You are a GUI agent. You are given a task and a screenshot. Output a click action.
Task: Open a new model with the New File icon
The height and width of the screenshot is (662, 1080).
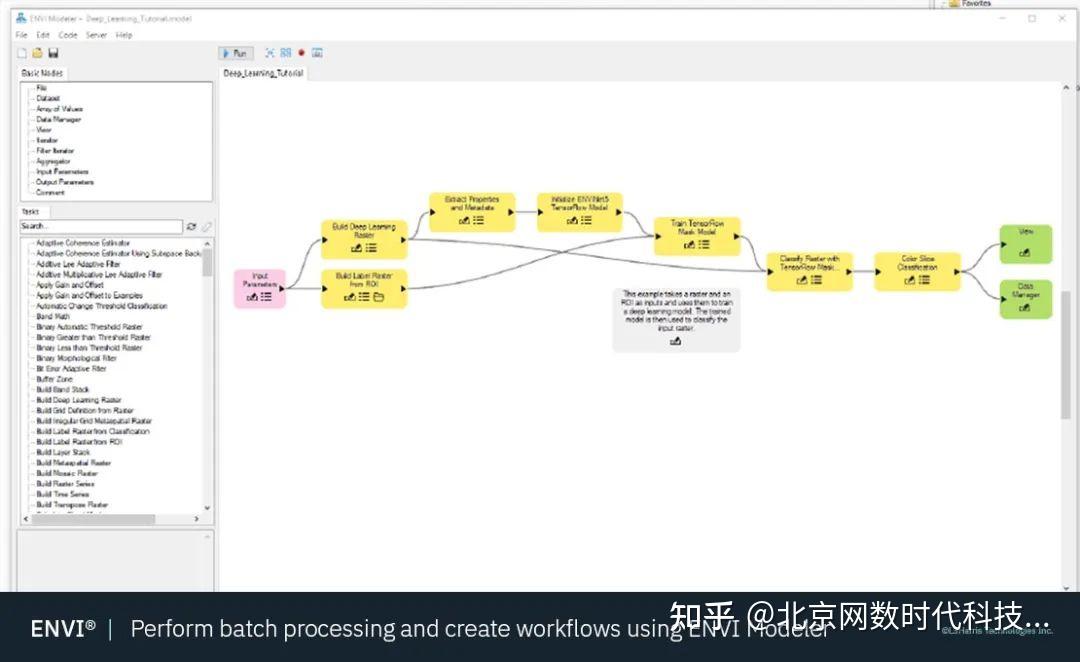tap(19, 53)
